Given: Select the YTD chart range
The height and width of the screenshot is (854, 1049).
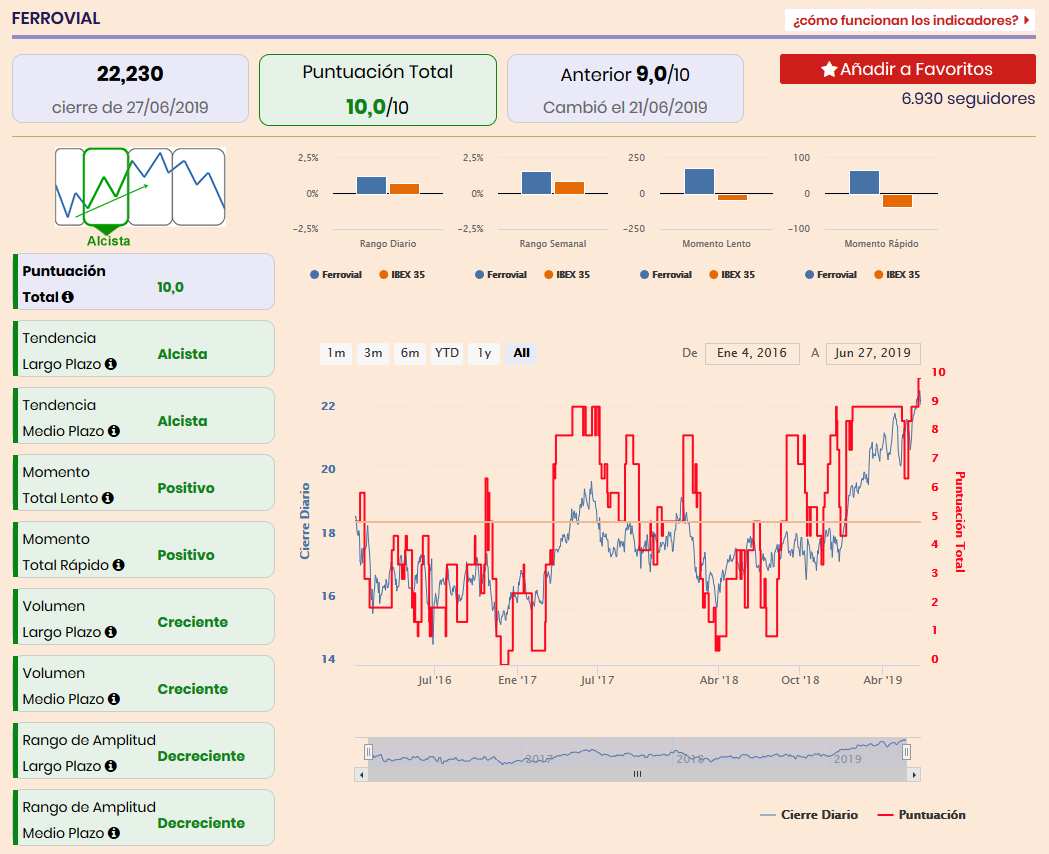Looking at the screenshot, I should click(x=447, y=353).
